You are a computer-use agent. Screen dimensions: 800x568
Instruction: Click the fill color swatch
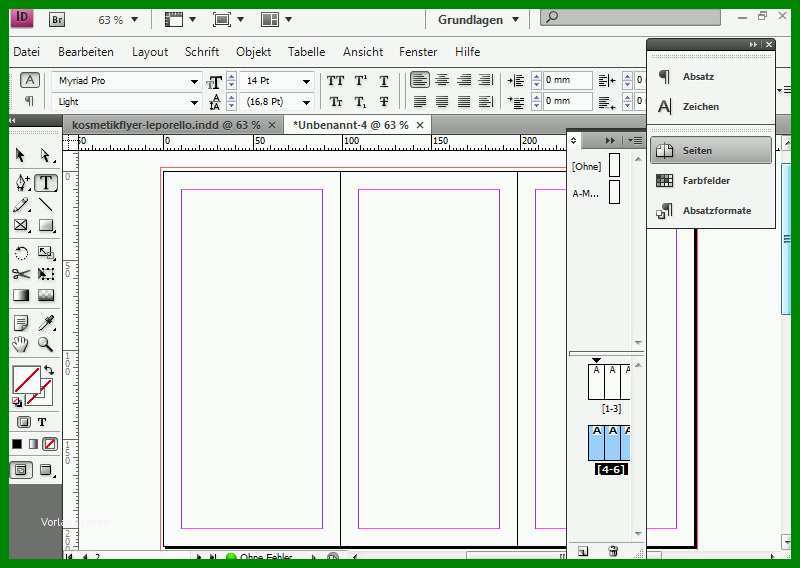point(27,380)
